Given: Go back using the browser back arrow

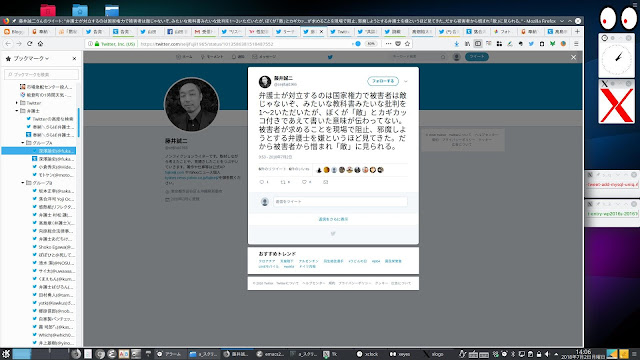Looking at the screenshot, I should (8, 44).
